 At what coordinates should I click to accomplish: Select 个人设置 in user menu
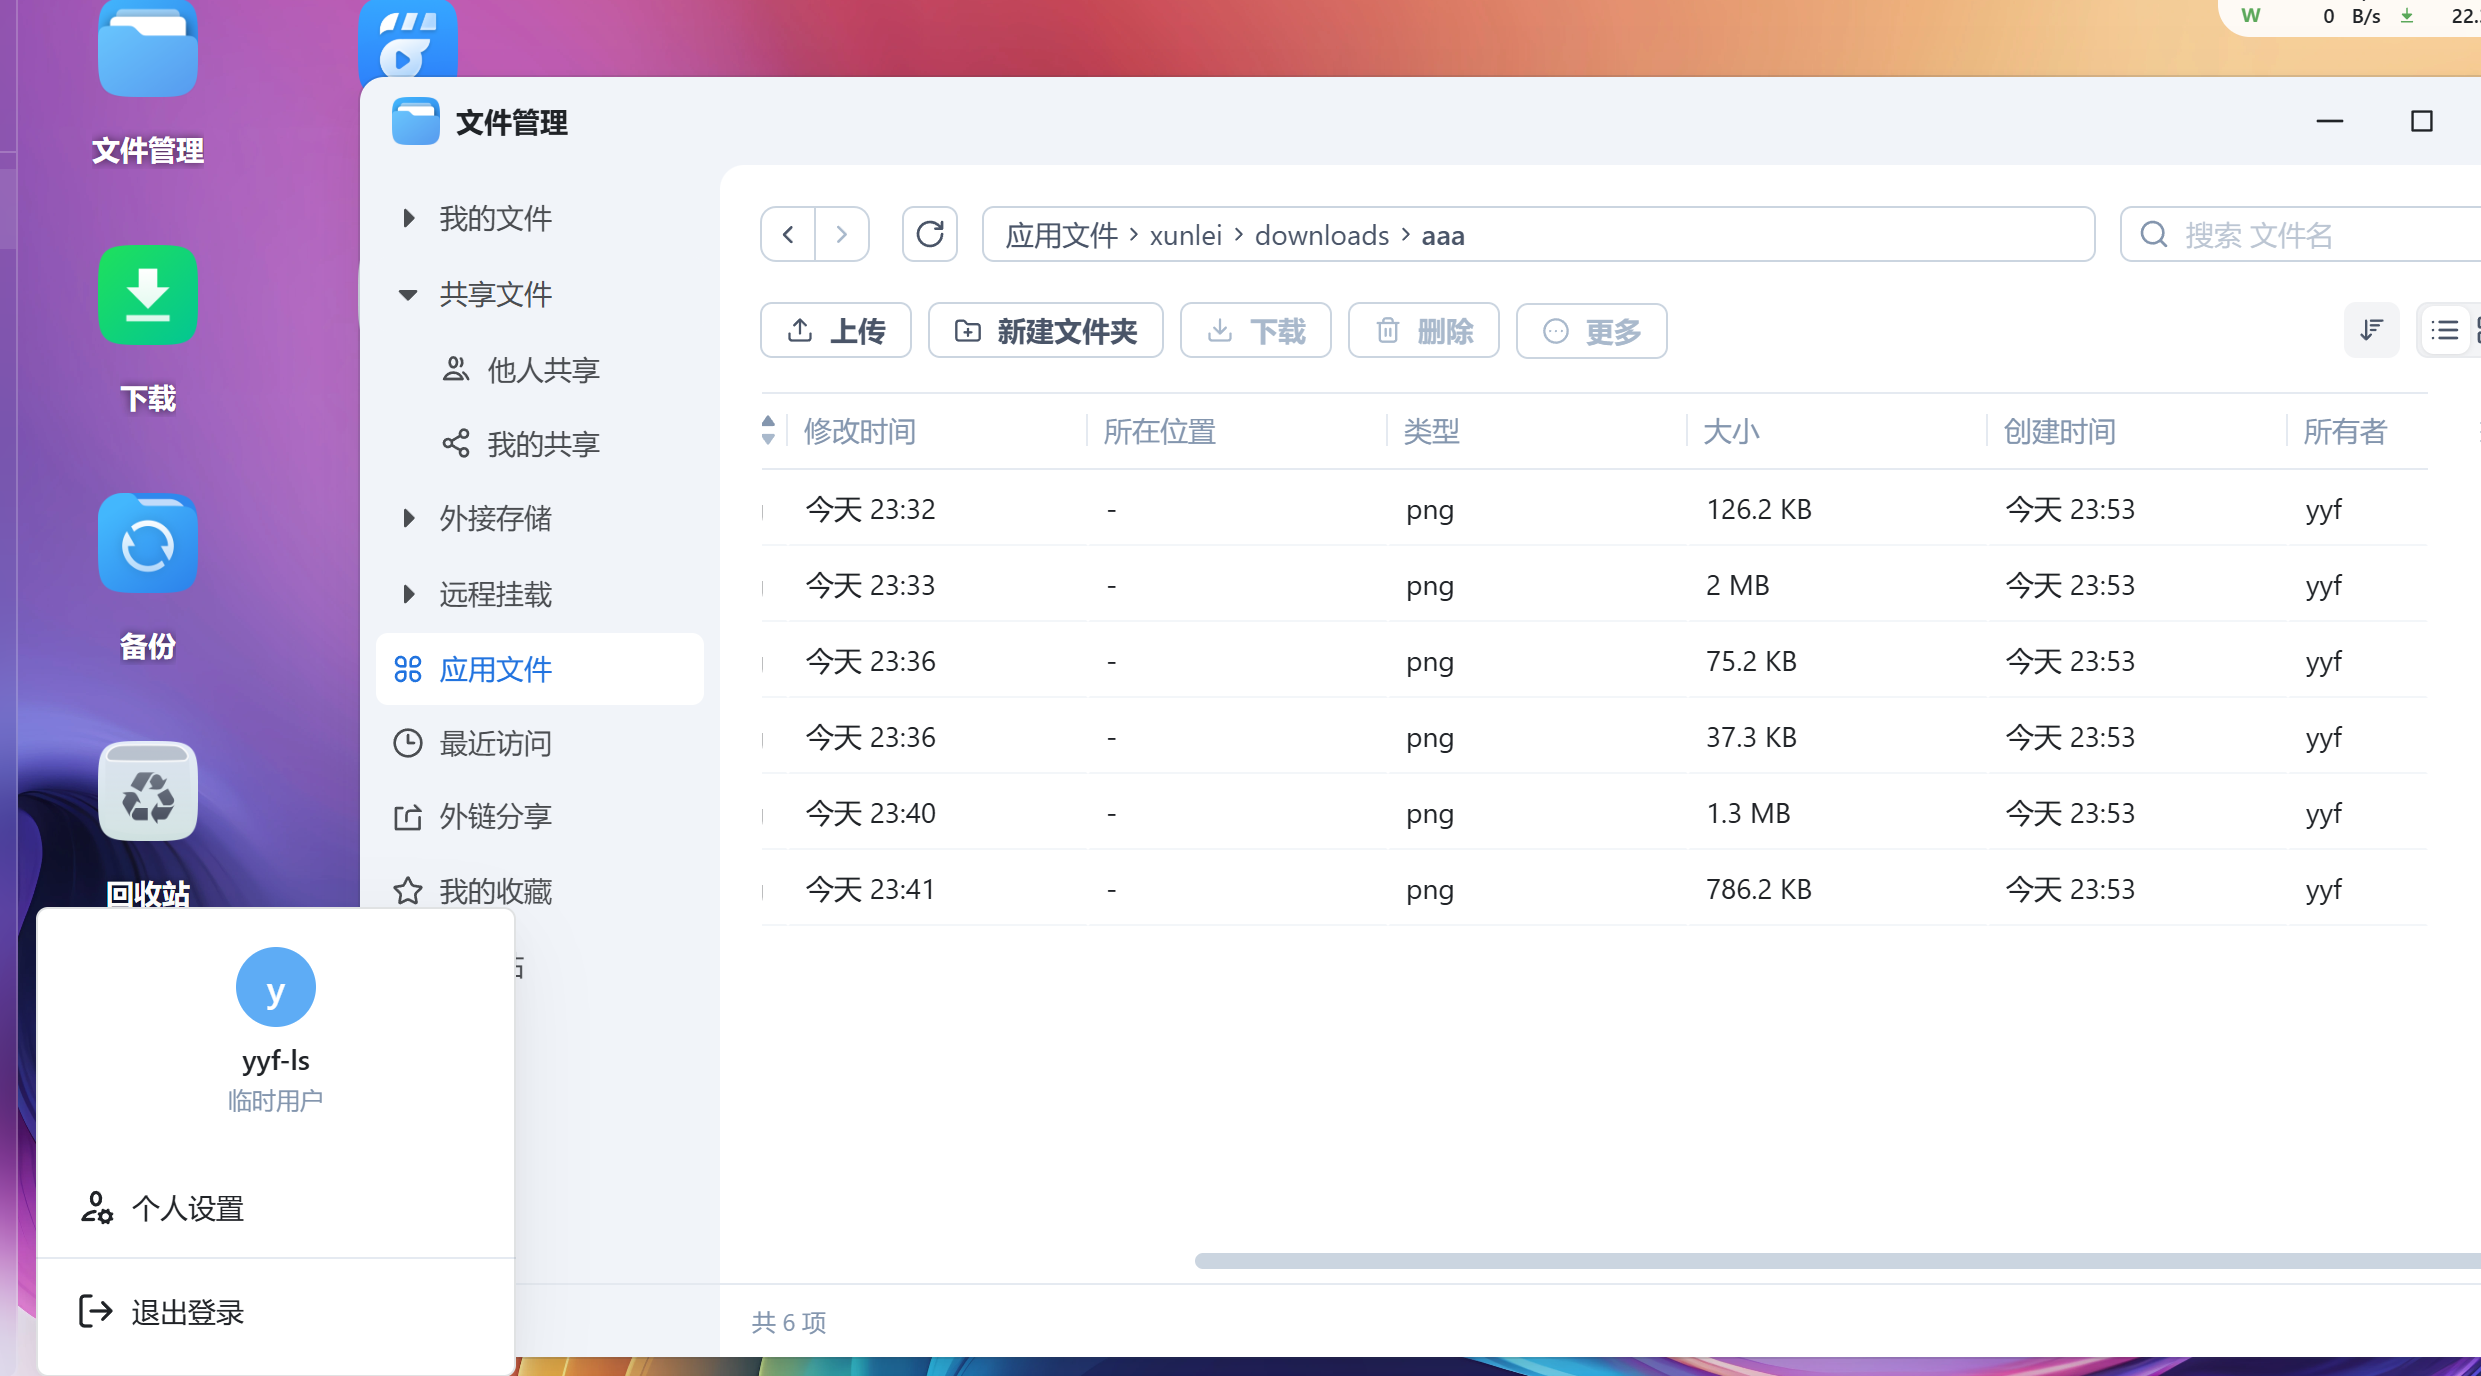coord(188,1208)
